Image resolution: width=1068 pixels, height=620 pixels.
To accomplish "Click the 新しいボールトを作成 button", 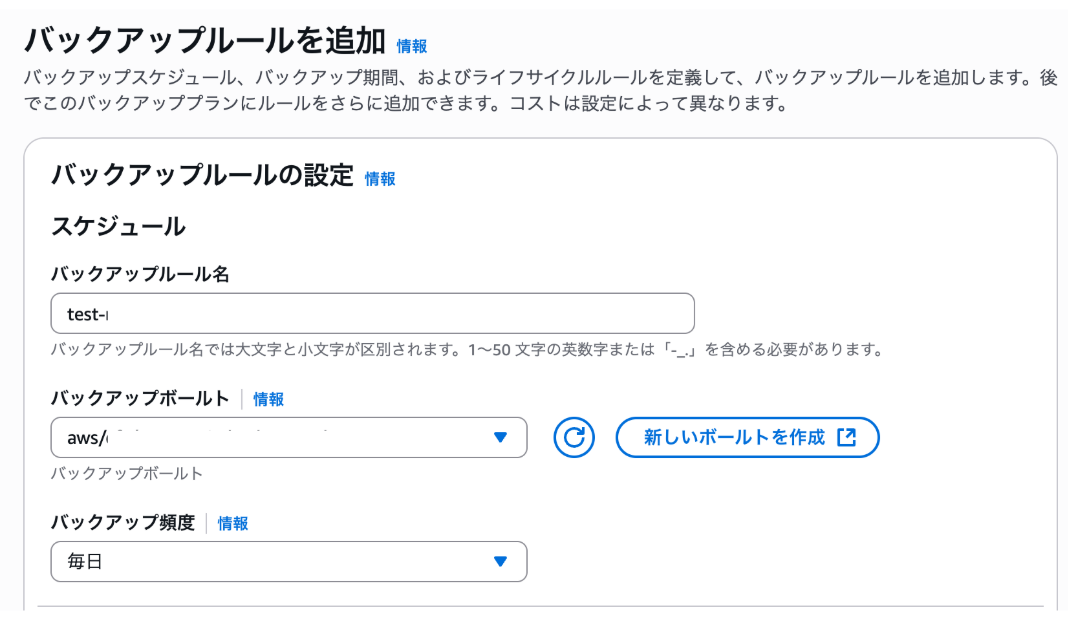I will (748, 437).
